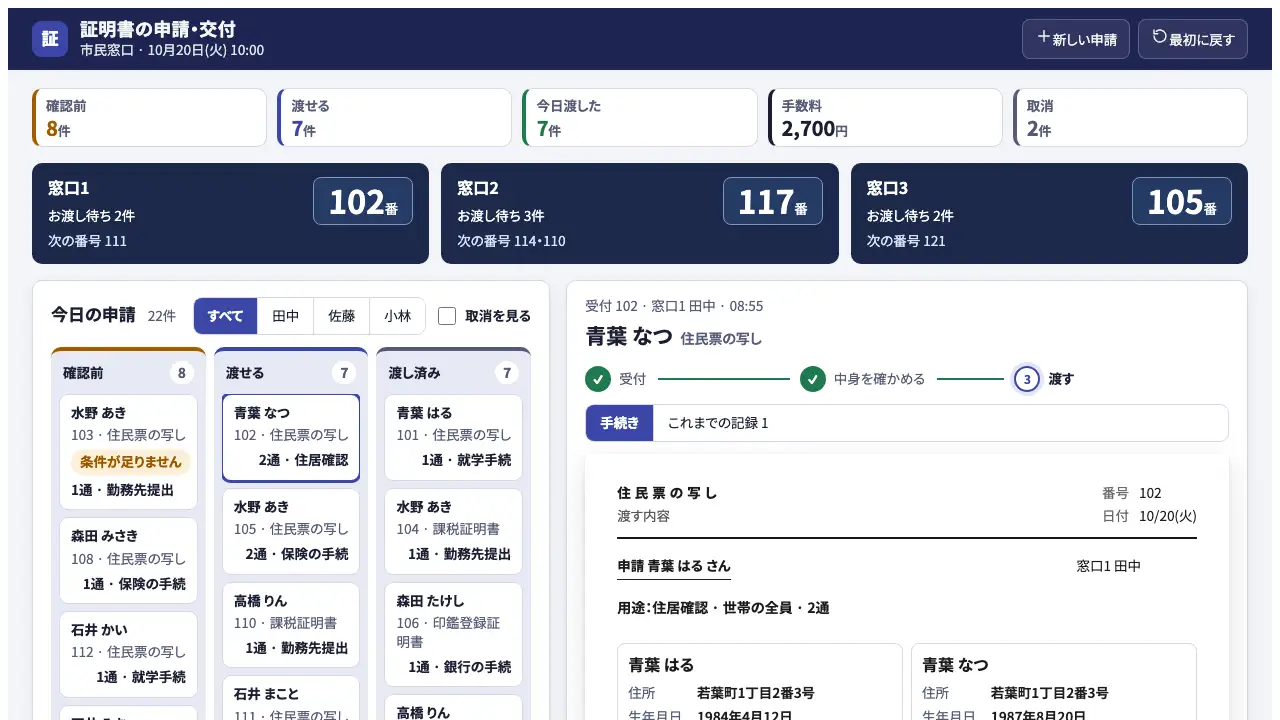This screenshot has height=720, width=1280.
Task: Click the 受付 102・窓口1 田中・08:55 line
Action: tap(674, 306)
